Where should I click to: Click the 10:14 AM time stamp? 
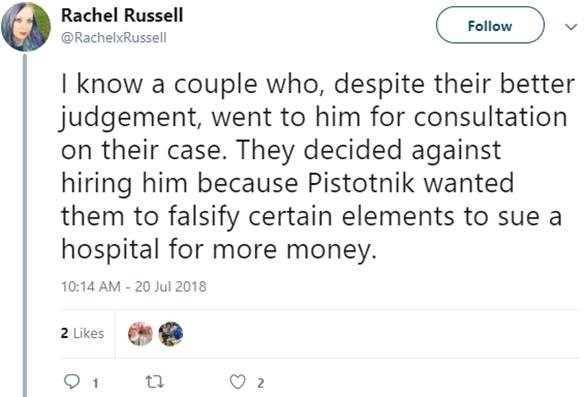[x=90, y=287]
